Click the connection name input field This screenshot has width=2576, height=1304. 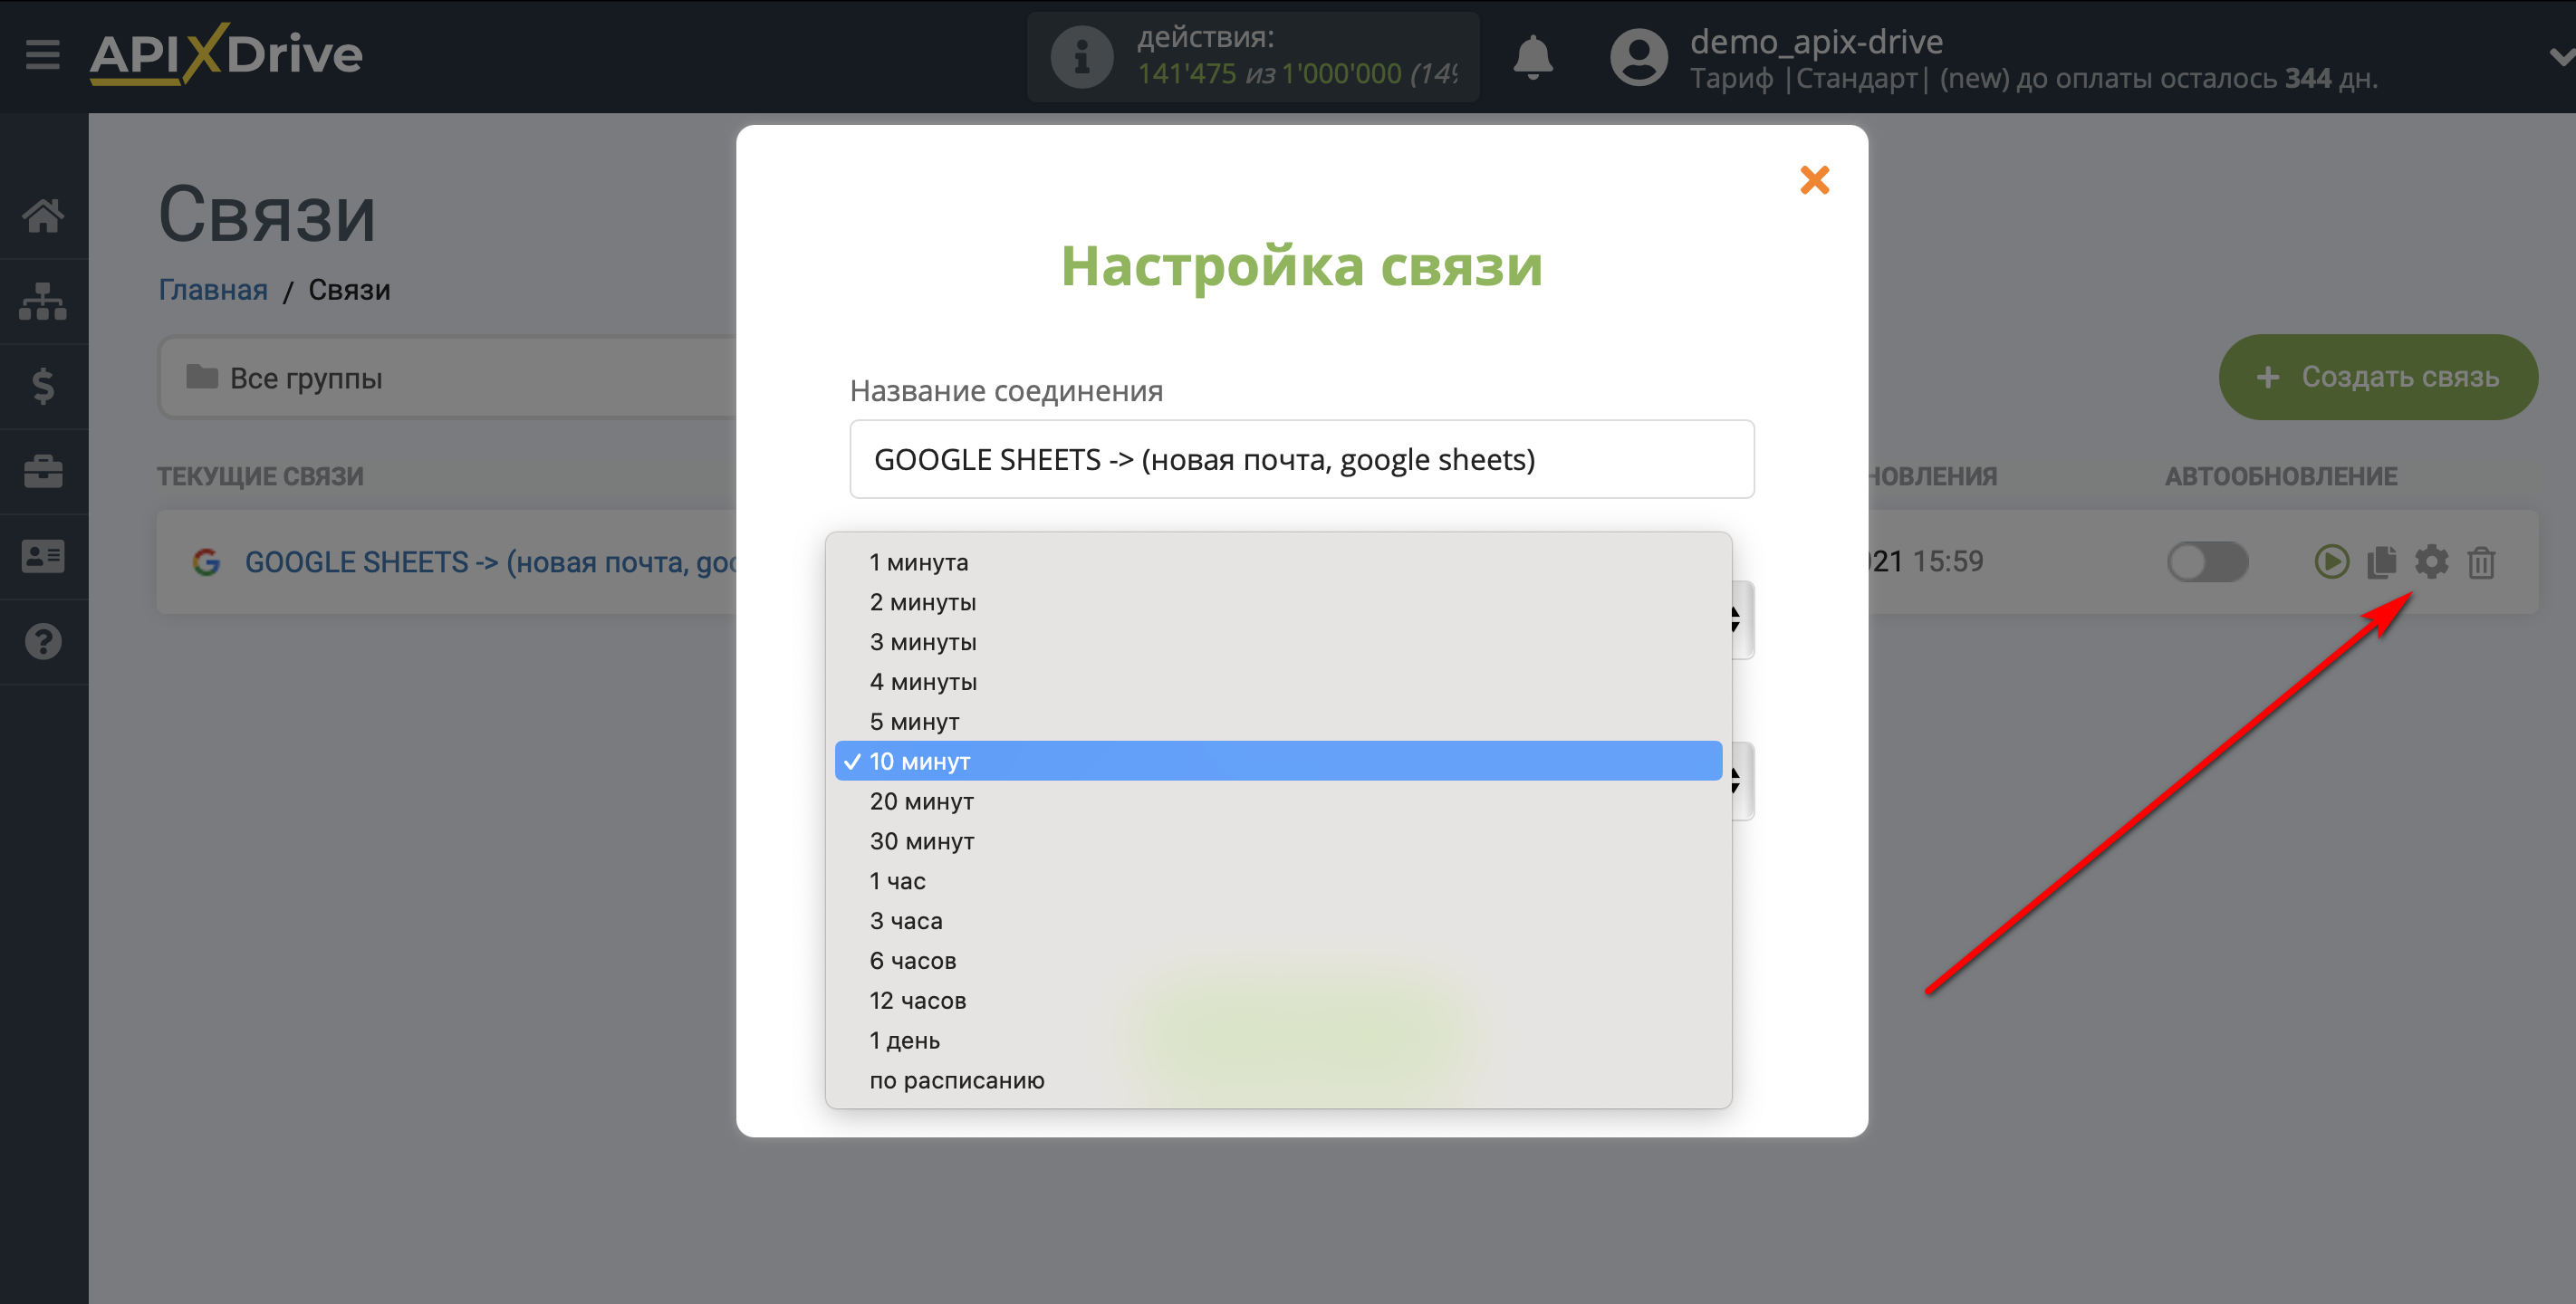coord(1301,459)
